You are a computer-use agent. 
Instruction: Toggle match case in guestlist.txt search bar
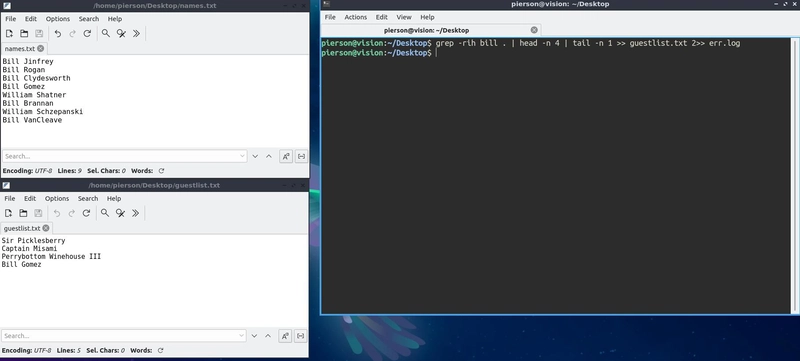point(285,336)
